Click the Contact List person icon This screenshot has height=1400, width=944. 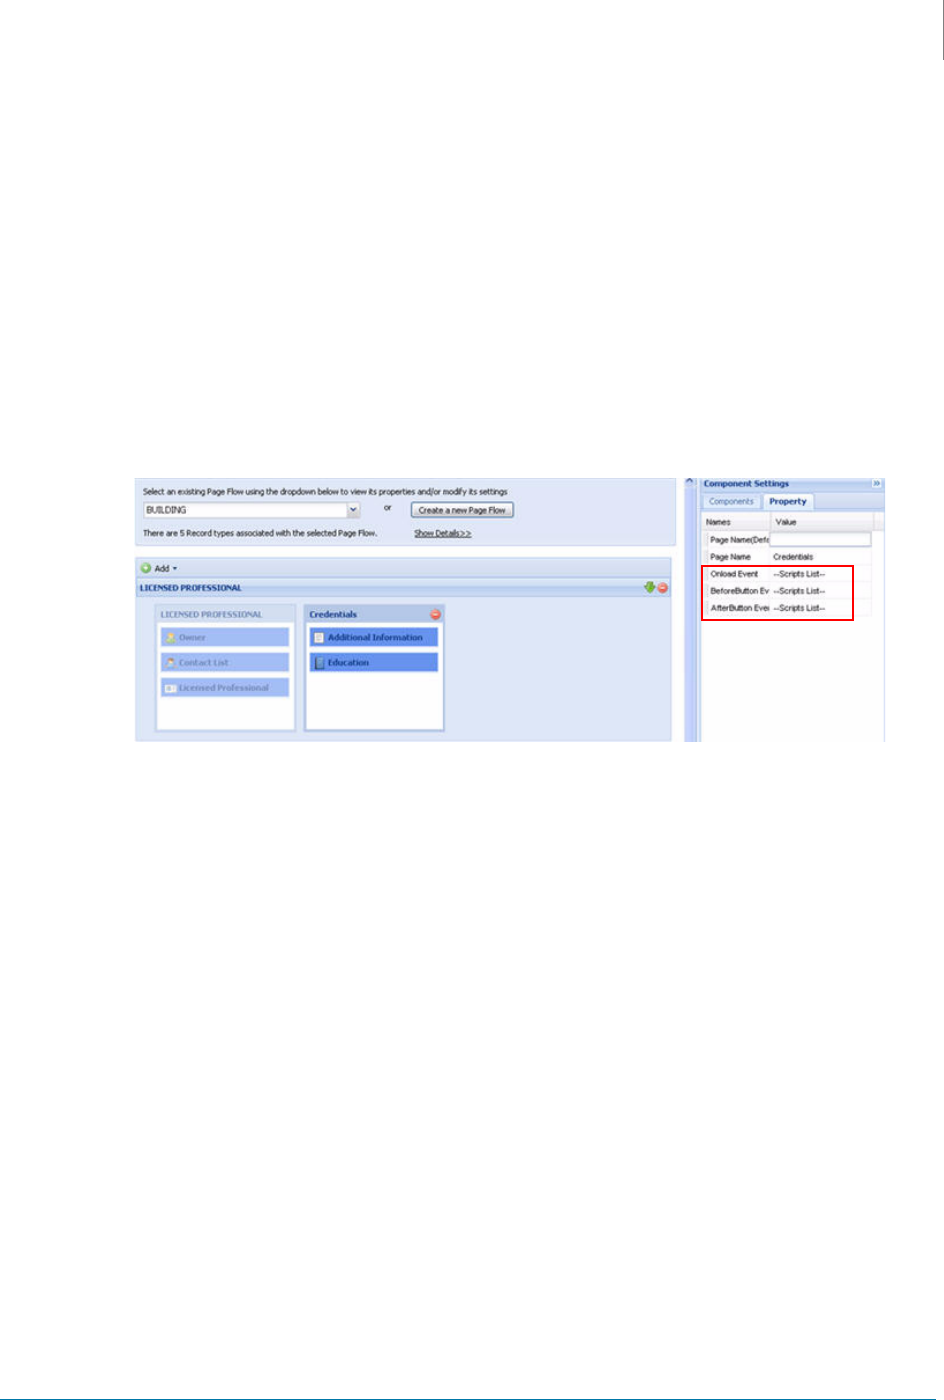point(171,662)
